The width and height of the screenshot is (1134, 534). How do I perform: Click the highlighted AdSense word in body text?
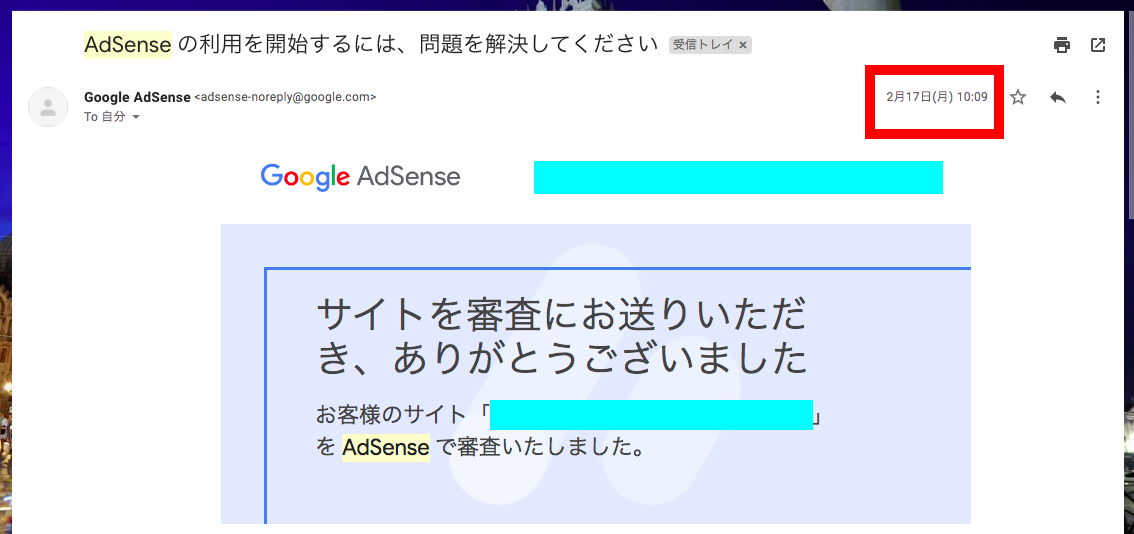(x=385, y=447)
